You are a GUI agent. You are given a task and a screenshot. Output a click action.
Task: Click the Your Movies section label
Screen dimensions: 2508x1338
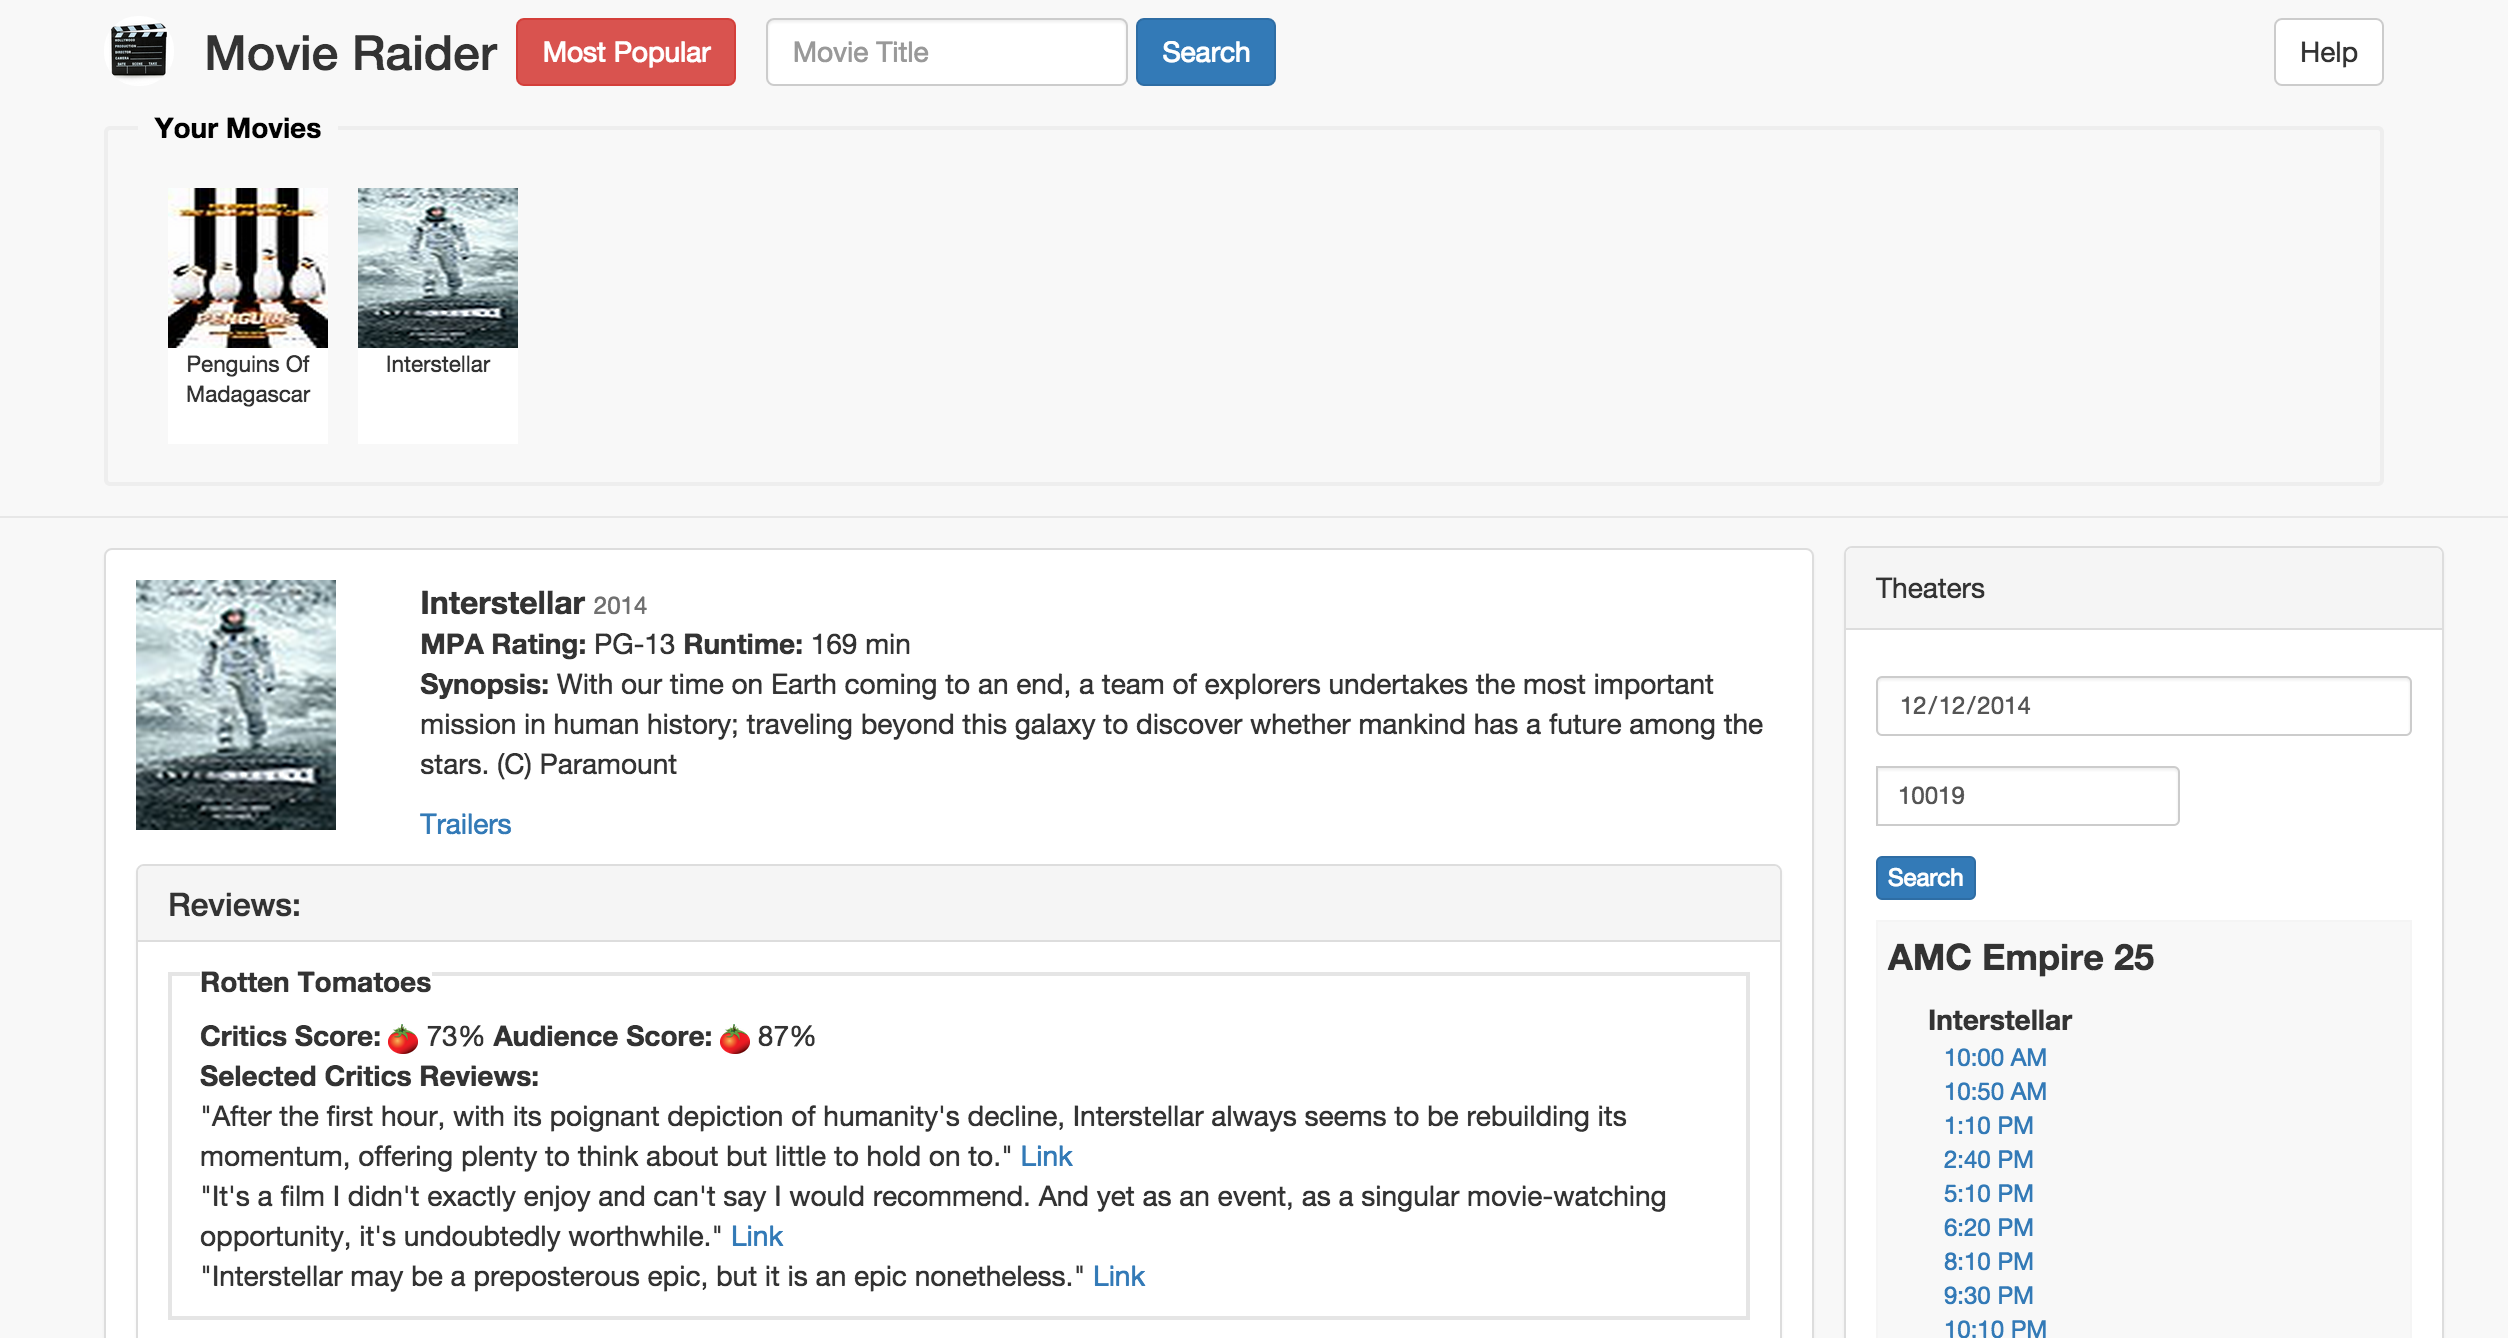tap(237, 128)
